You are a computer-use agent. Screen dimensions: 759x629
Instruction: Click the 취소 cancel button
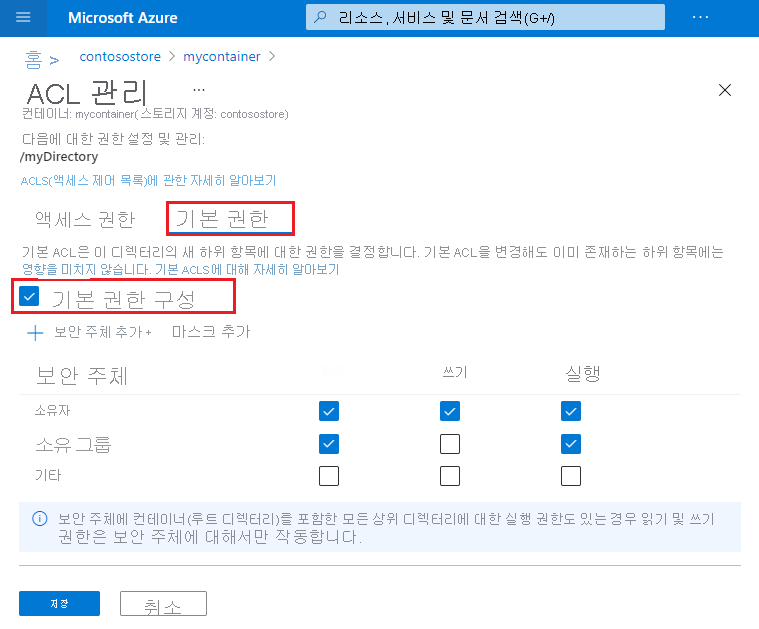pos(163,603)
